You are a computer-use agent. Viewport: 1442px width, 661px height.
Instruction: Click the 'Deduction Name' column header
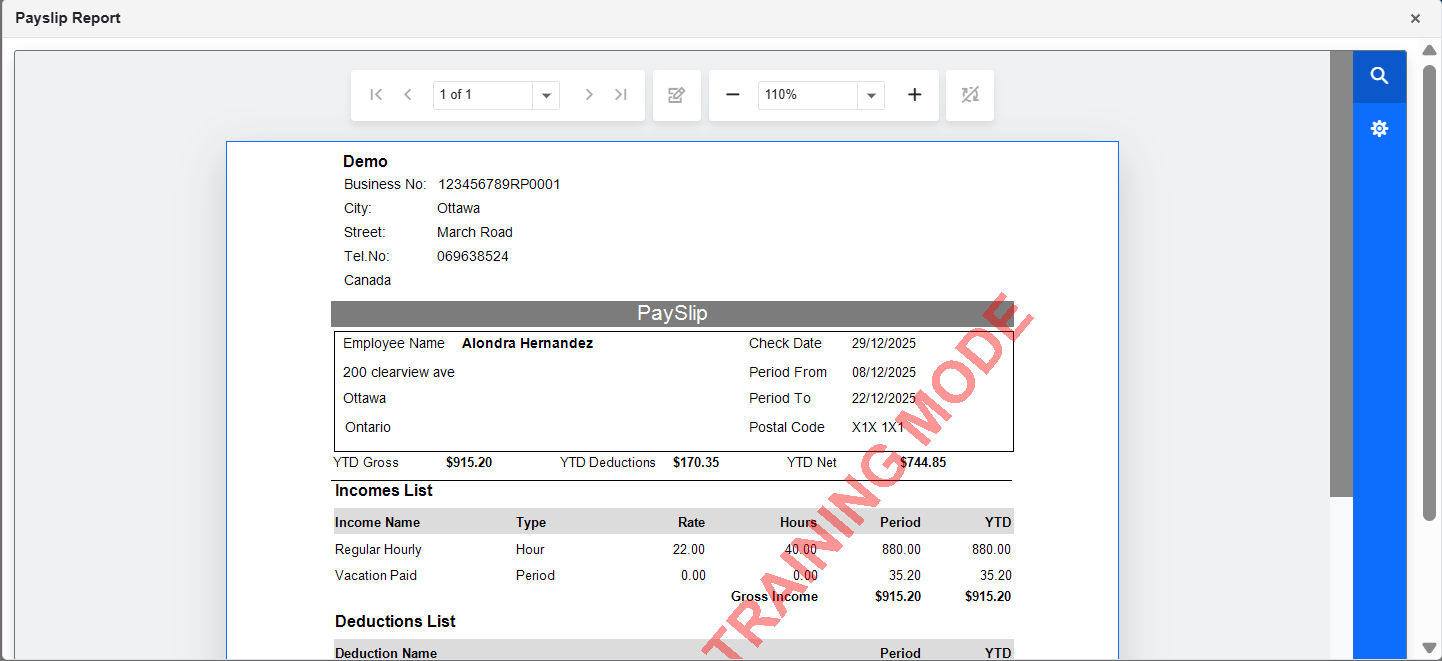tap(386, 653)
